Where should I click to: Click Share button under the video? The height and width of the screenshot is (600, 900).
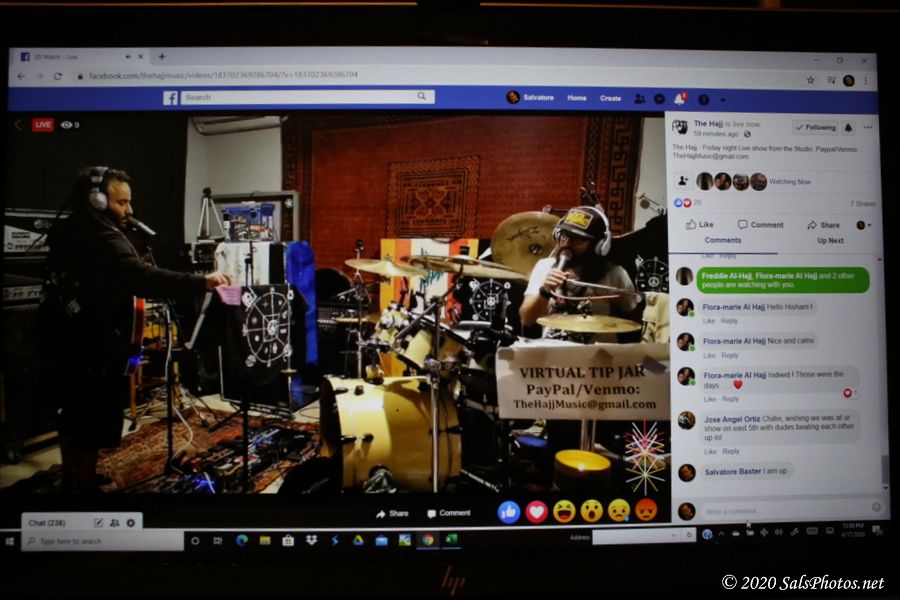pos(392,513)
